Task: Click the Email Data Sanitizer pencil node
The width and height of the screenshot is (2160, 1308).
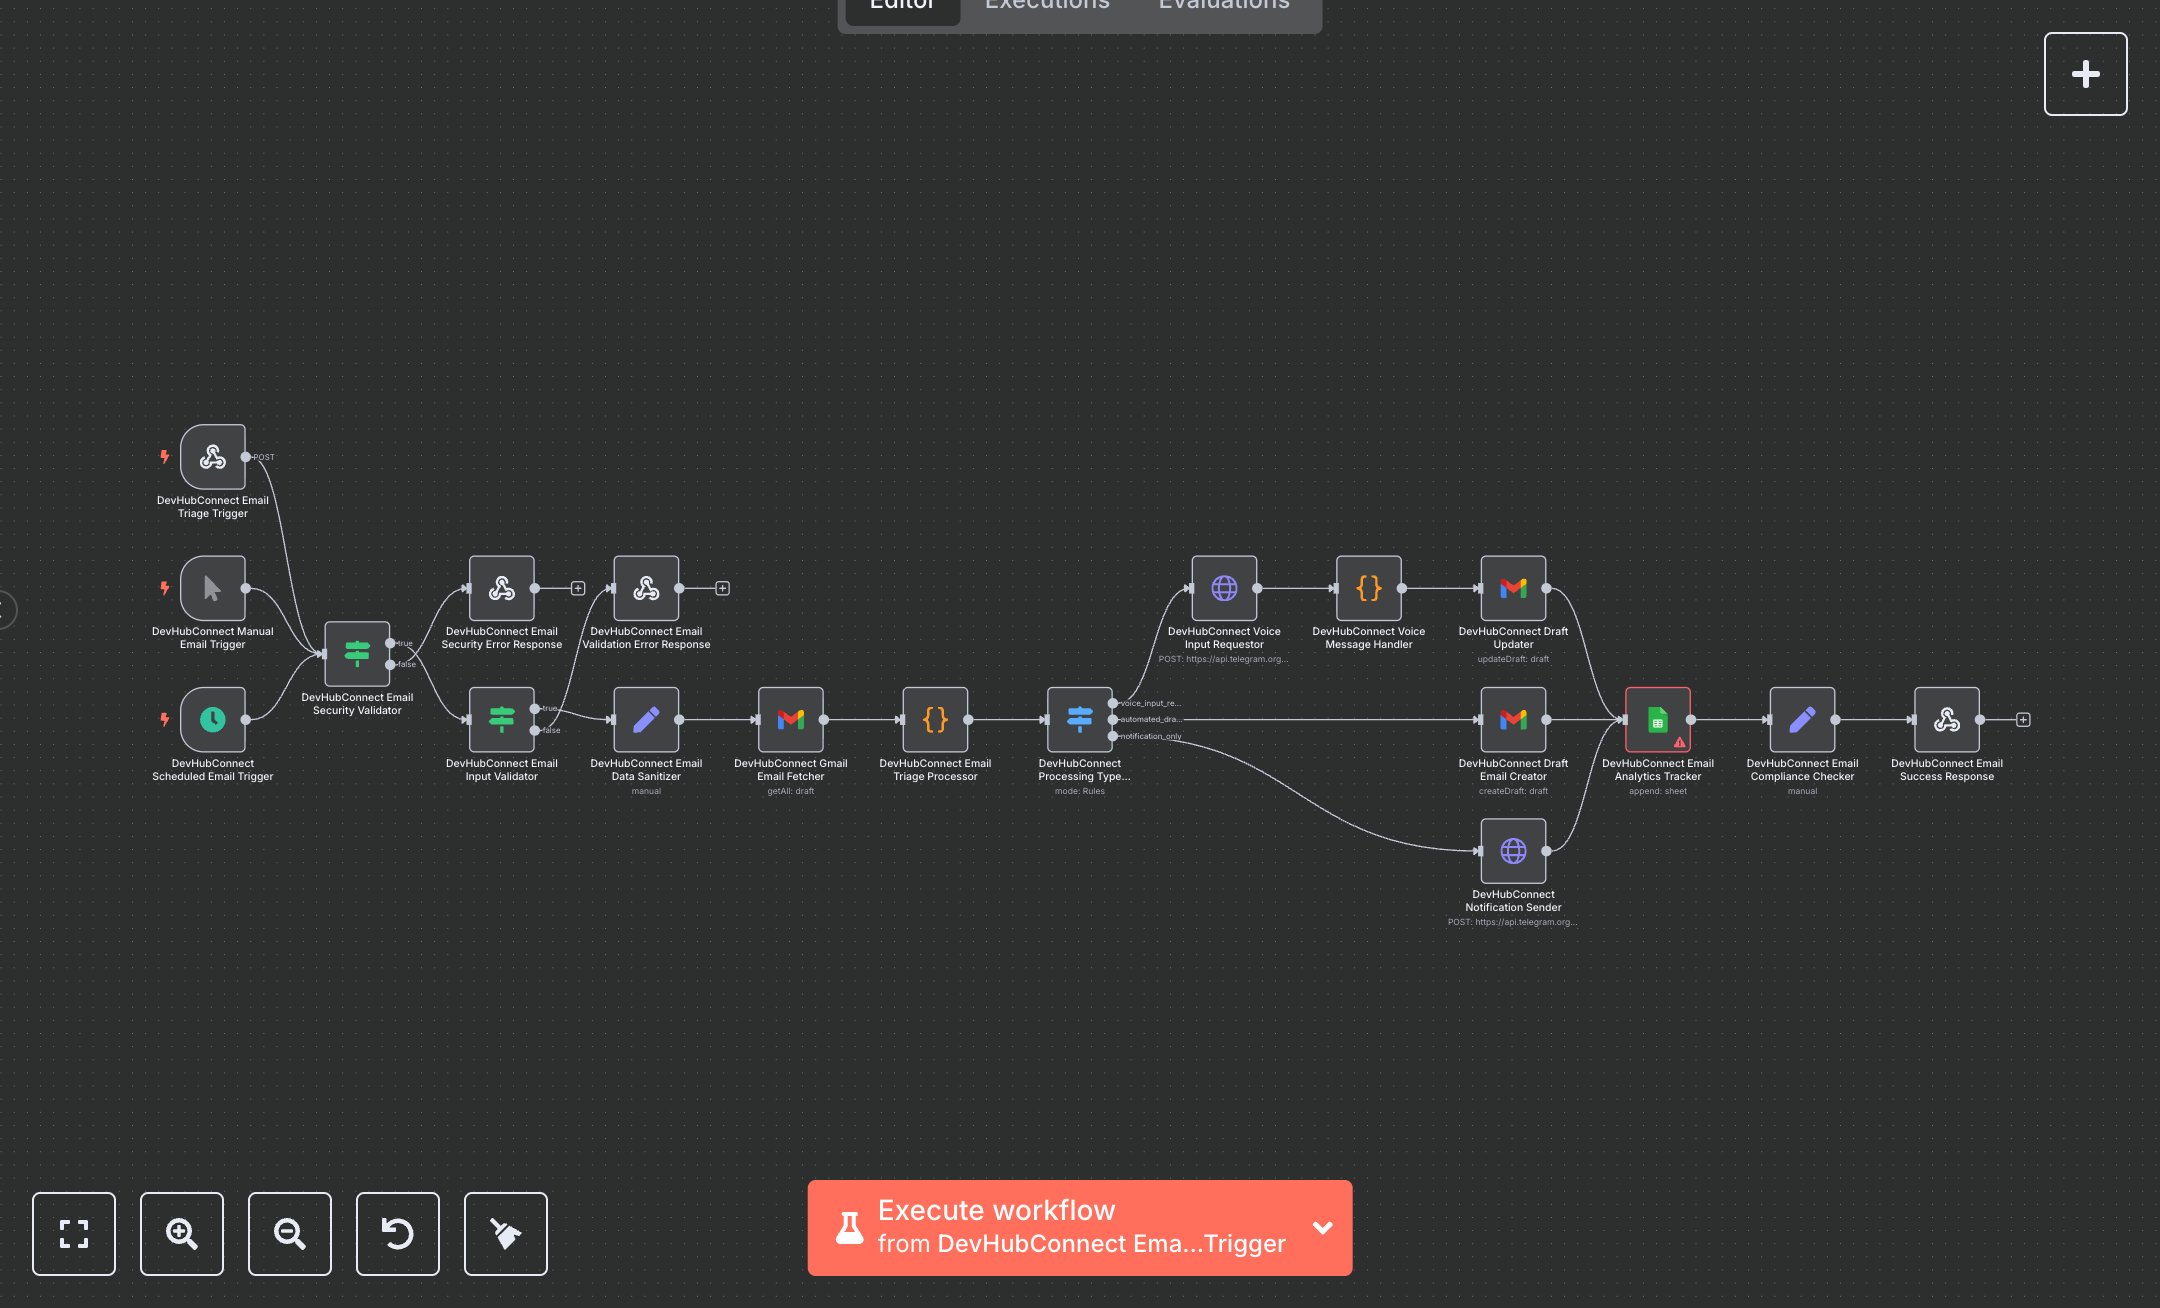Action: pyautogui.click(x=646, y=719)
